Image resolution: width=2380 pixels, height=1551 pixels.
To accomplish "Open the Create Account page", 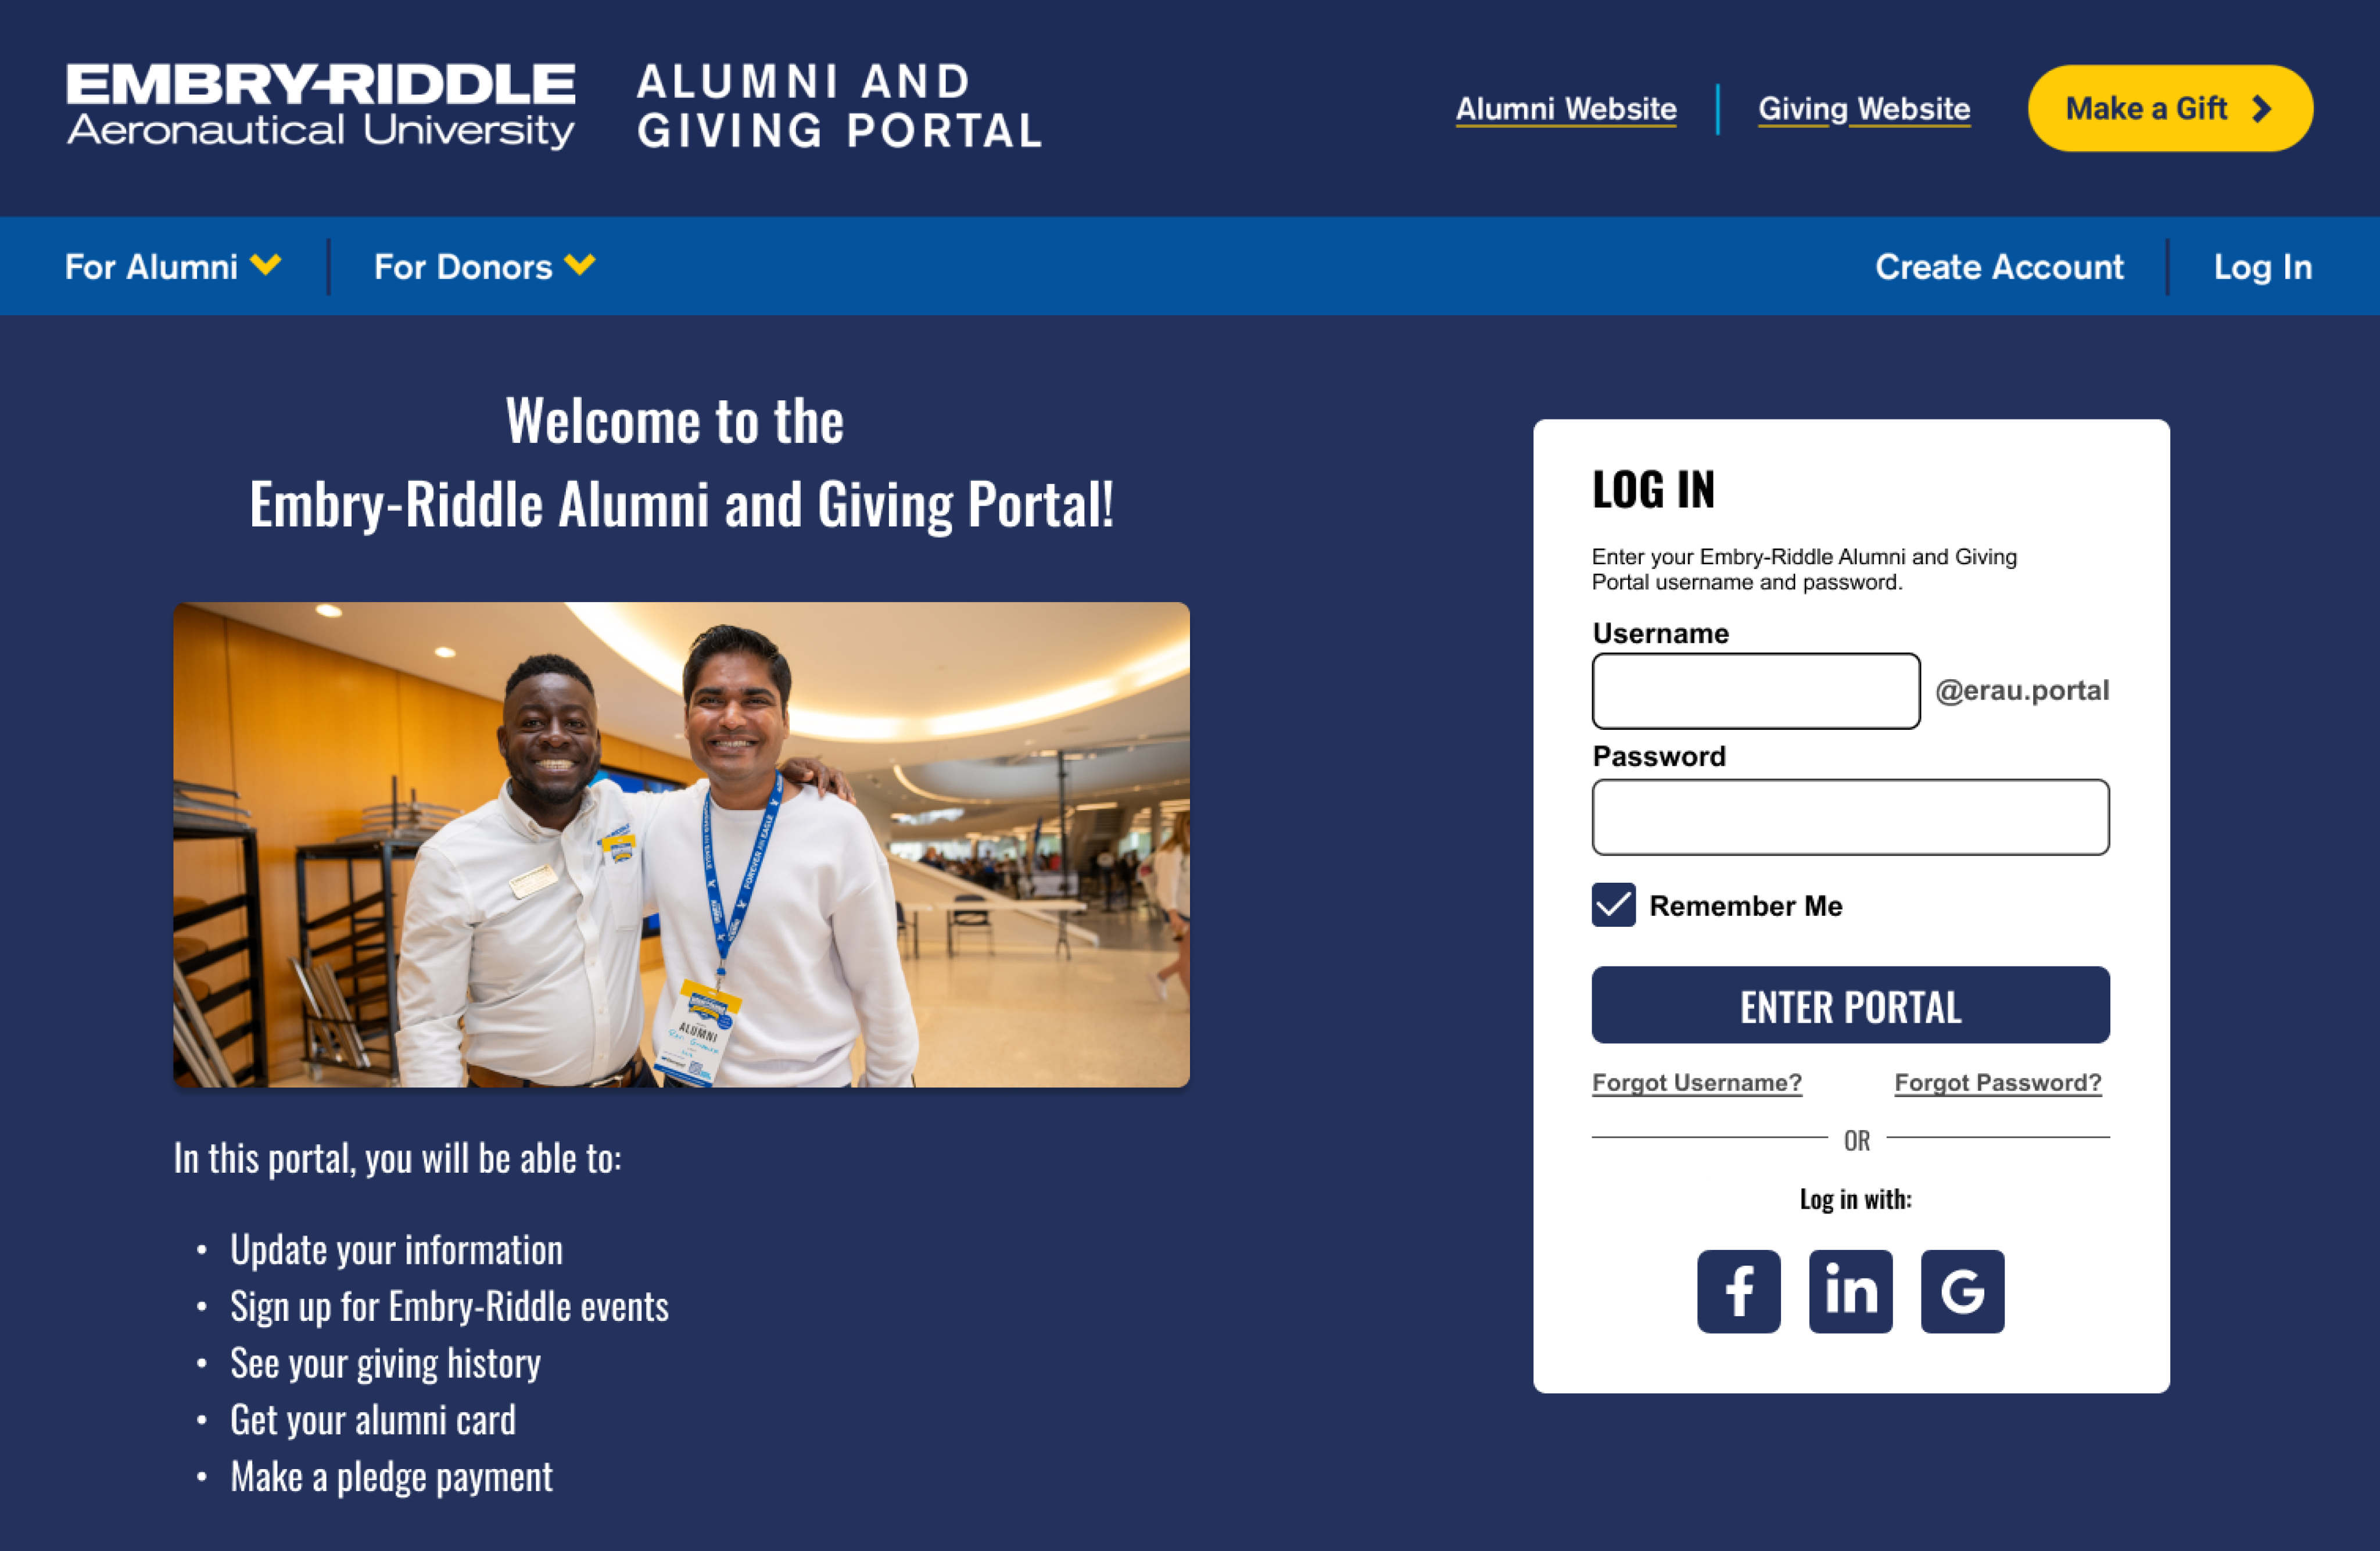I will coord(1999,267).
